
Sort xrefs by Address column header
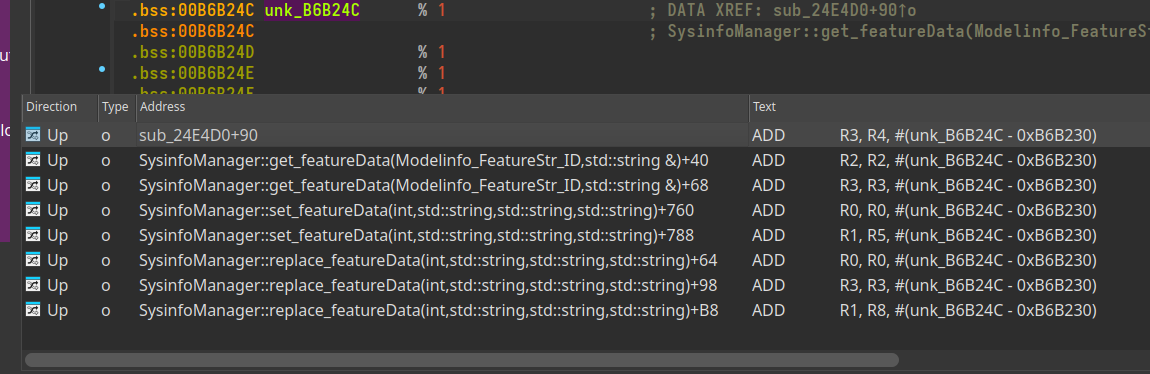coord(442,107)
